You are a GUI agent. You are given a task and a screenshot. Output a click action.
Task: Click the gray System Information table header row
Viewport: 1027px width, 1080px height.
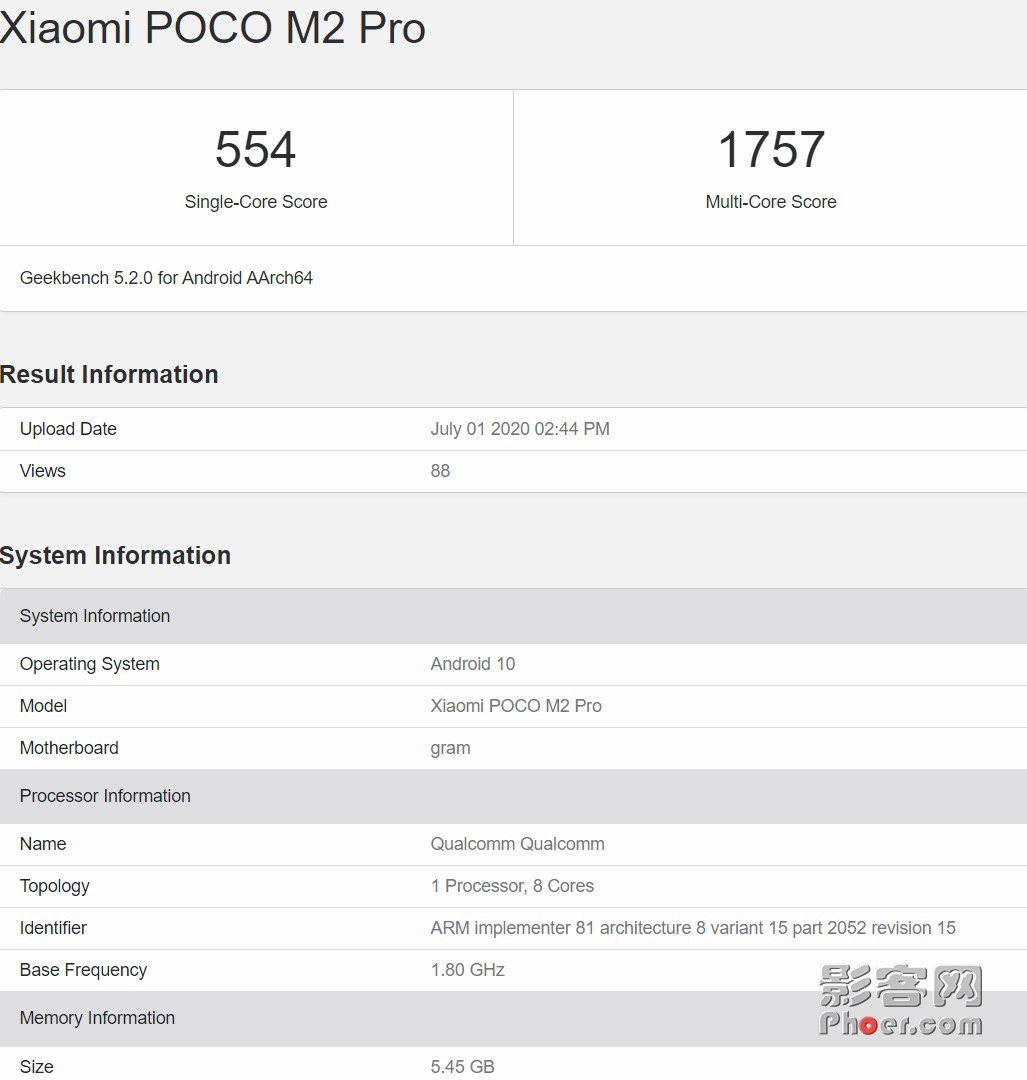tap(513, 616)
